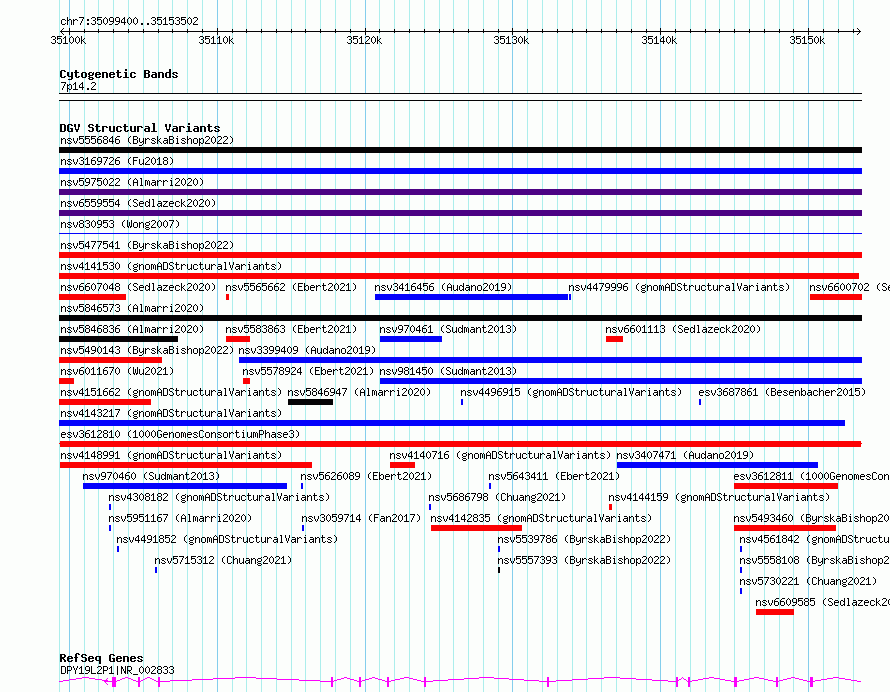The height and width of the screenshot is (692, 890).
Task: Select nsv4140716 gnomAD variant label
Action: [x=500, y=455]
